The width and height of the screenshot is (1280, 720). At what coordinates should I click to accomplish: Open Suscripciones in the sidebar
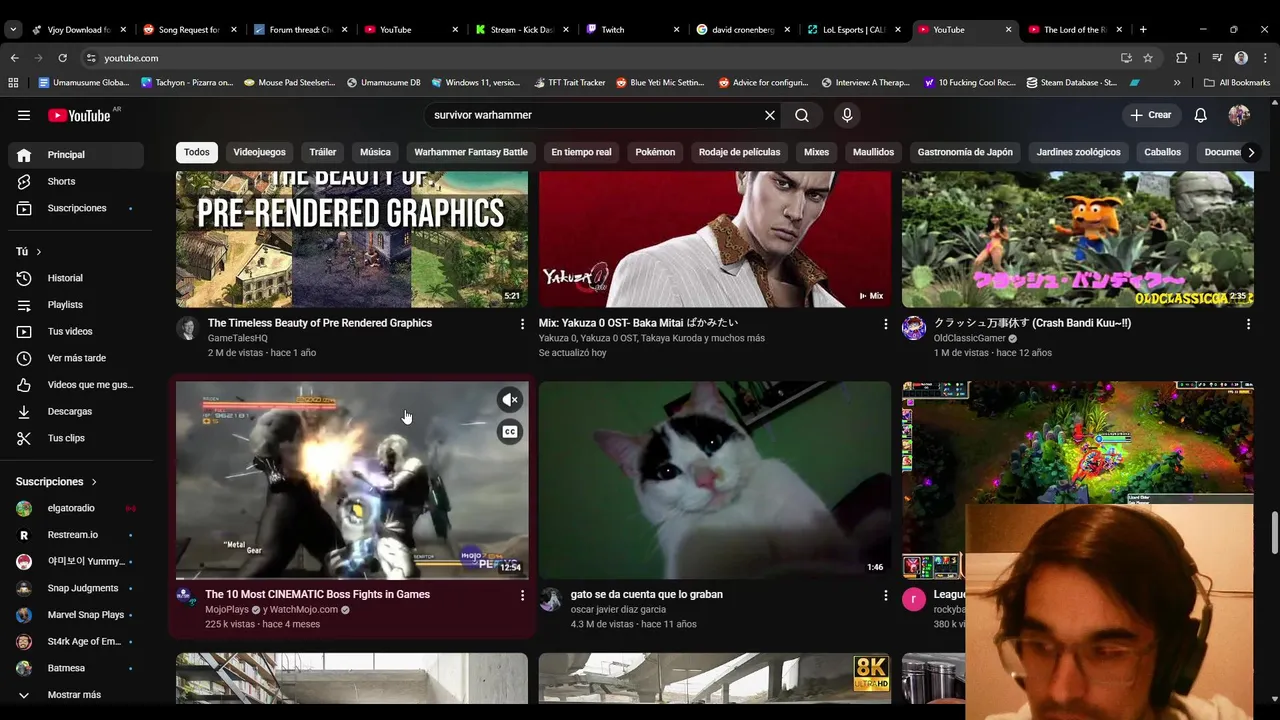(76, 208)
